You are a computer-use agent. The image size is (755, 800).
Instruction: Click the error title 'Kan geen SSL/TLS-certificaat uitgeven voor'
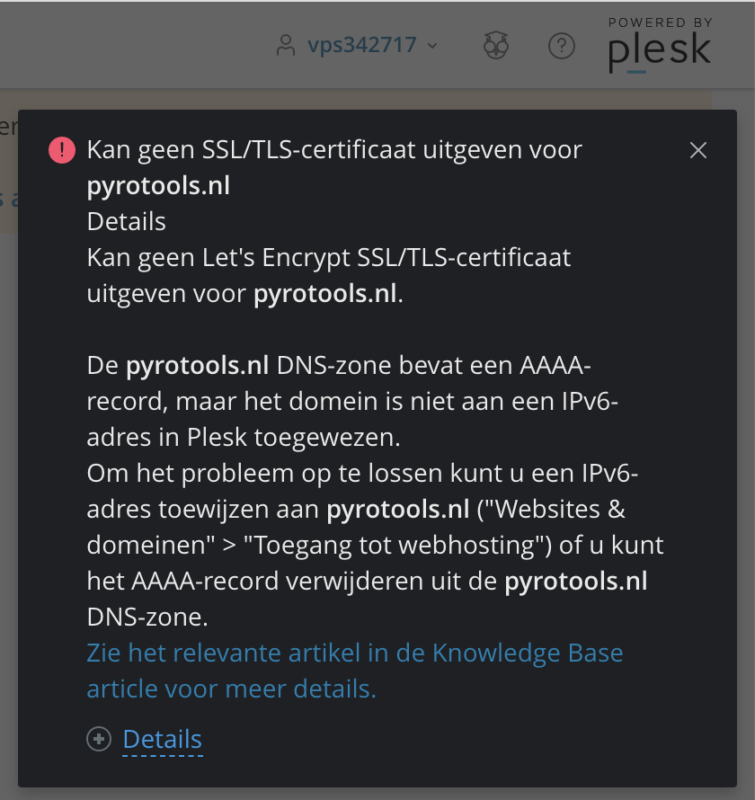click(x=334, y=150)
